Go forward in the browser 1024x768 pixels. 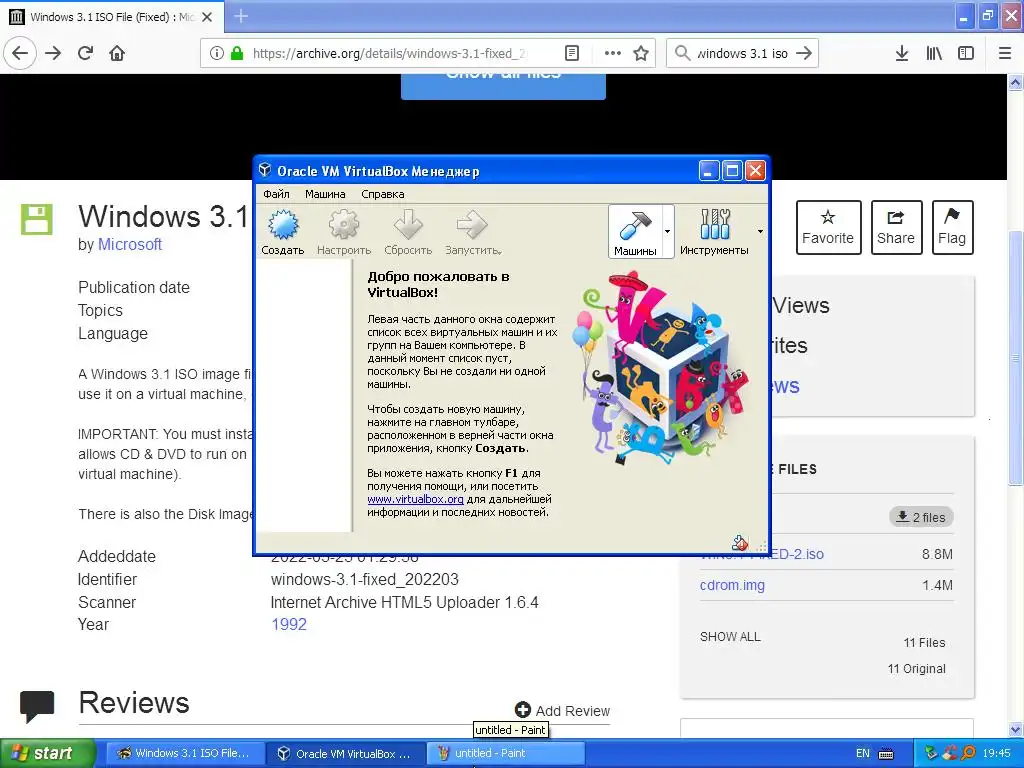[53, 53]
